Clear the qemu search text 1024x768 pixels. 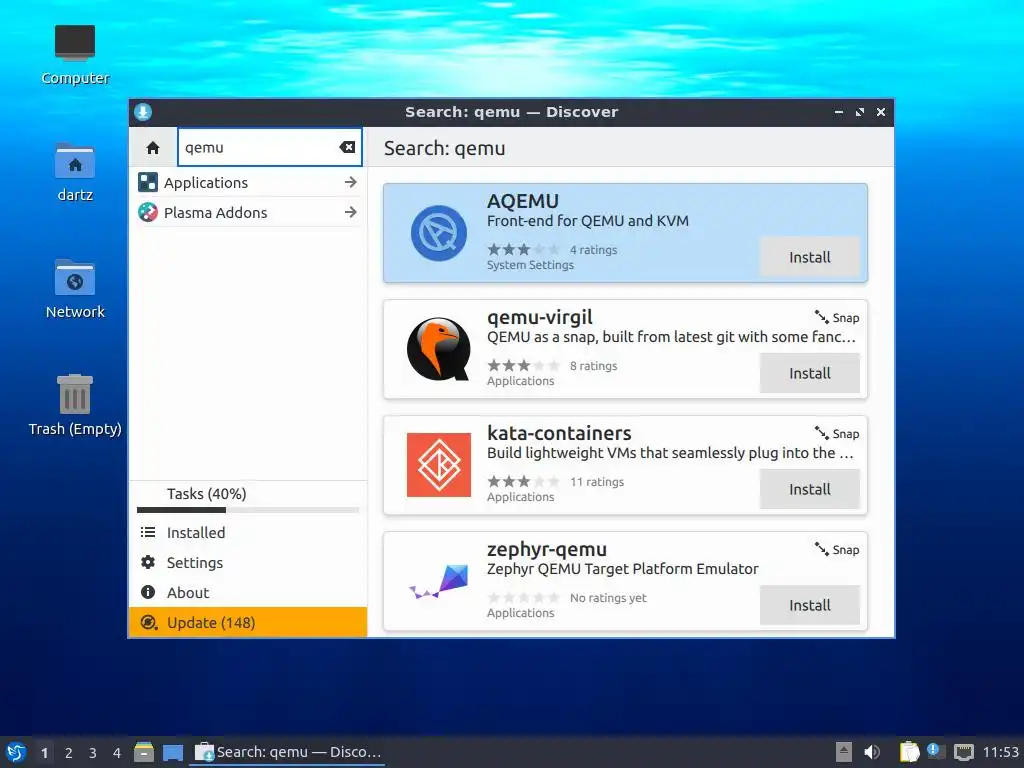click(347, 148)
